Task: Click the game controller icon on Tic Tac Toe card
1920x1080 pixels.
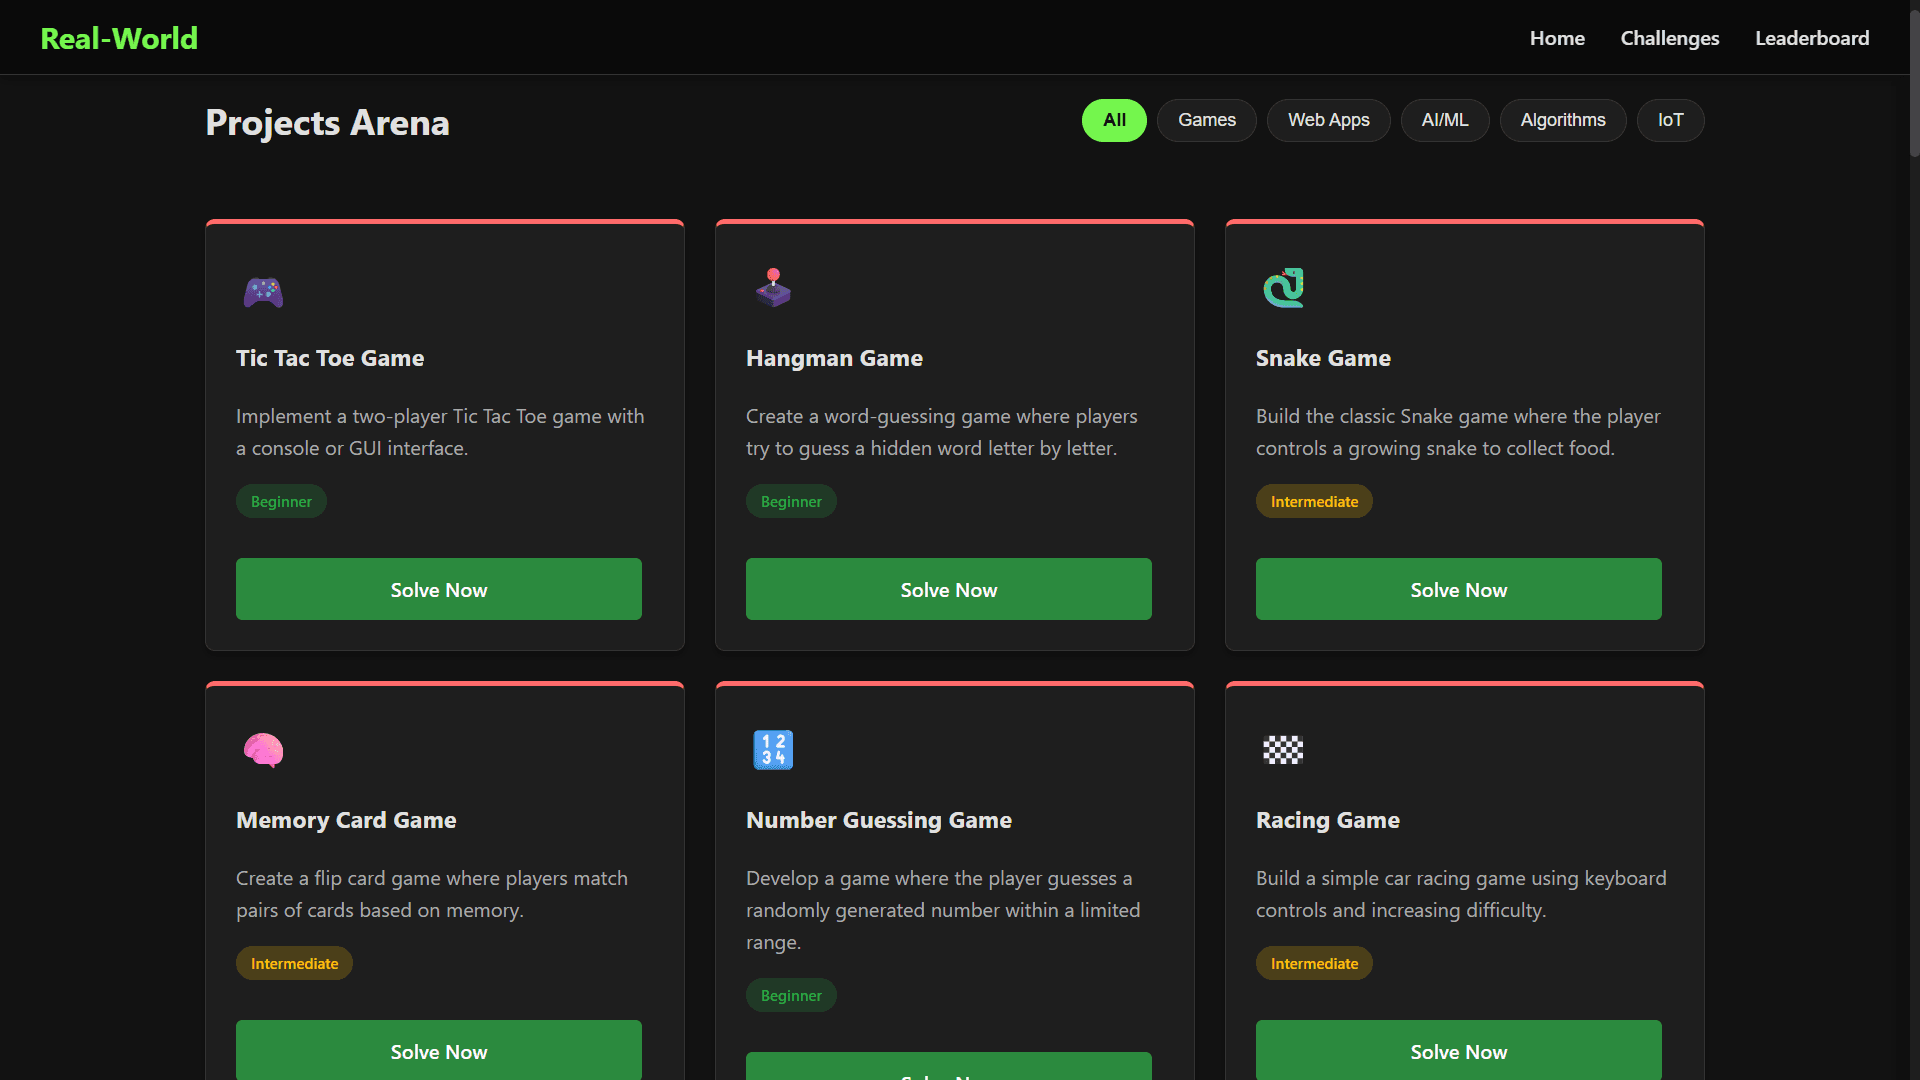Action: pyautogui.click(x=263, y=292)
